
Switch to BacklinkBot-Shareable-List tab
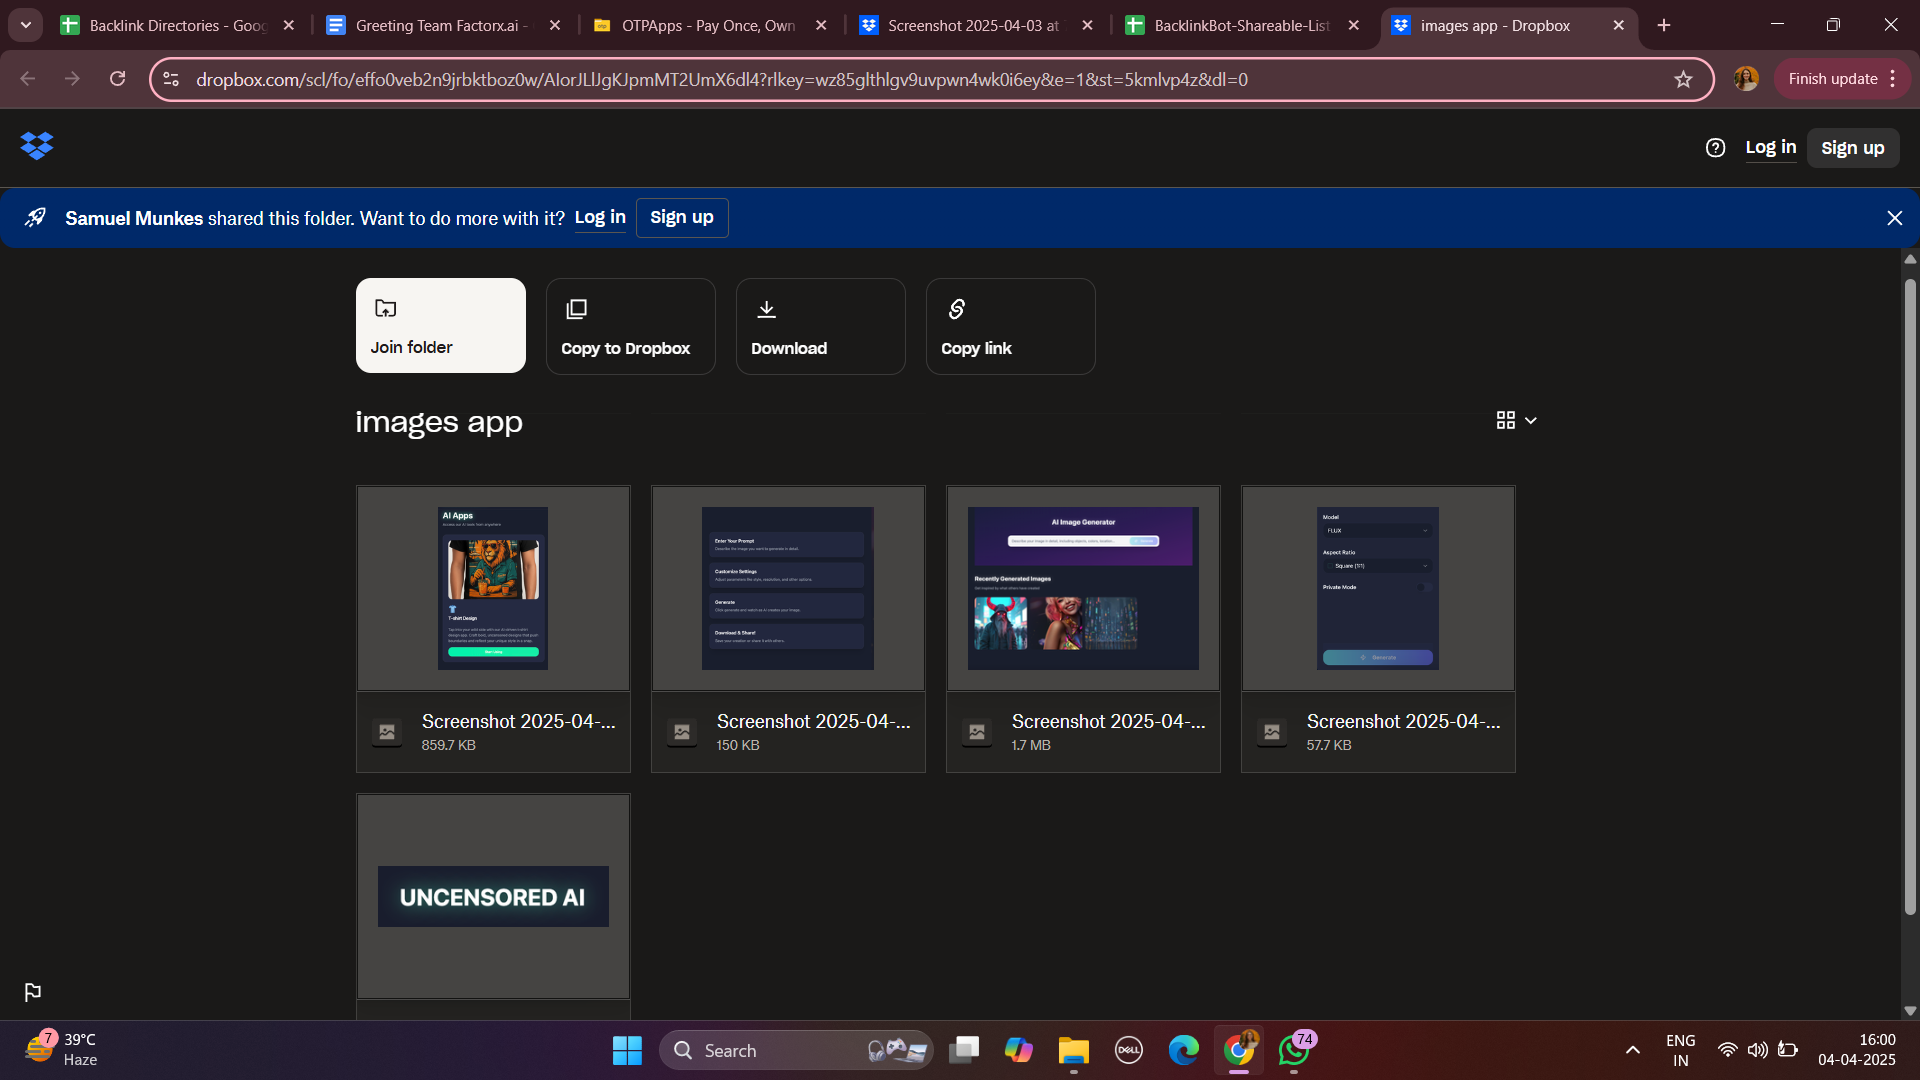click(1242, 25)
